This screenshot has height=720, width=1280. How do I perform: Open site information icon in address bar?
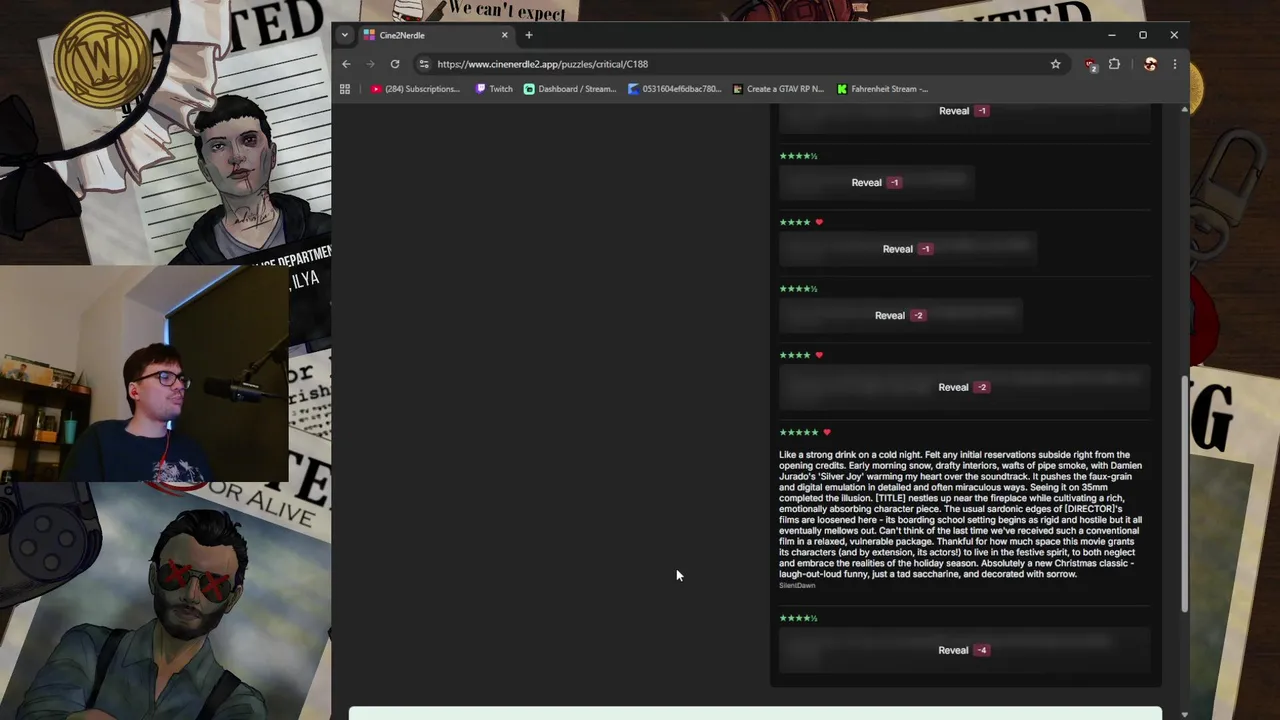[x=424, y=64]
